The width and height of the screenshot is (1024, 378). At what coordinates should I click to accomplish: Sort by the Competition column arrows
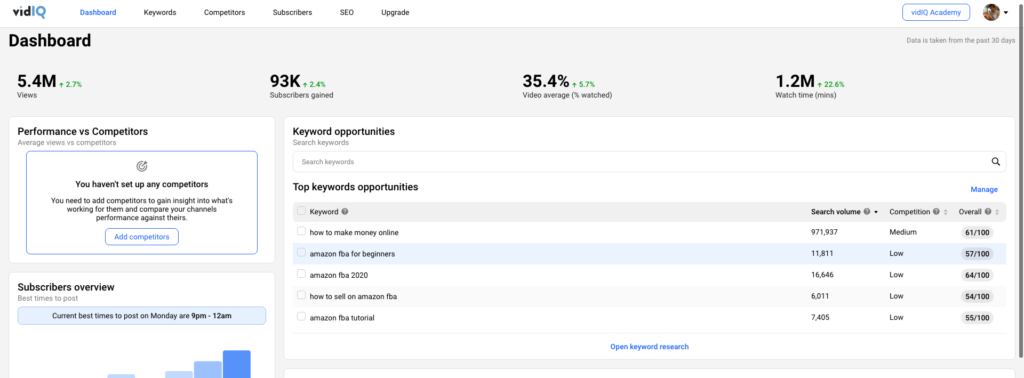(945, 212)
